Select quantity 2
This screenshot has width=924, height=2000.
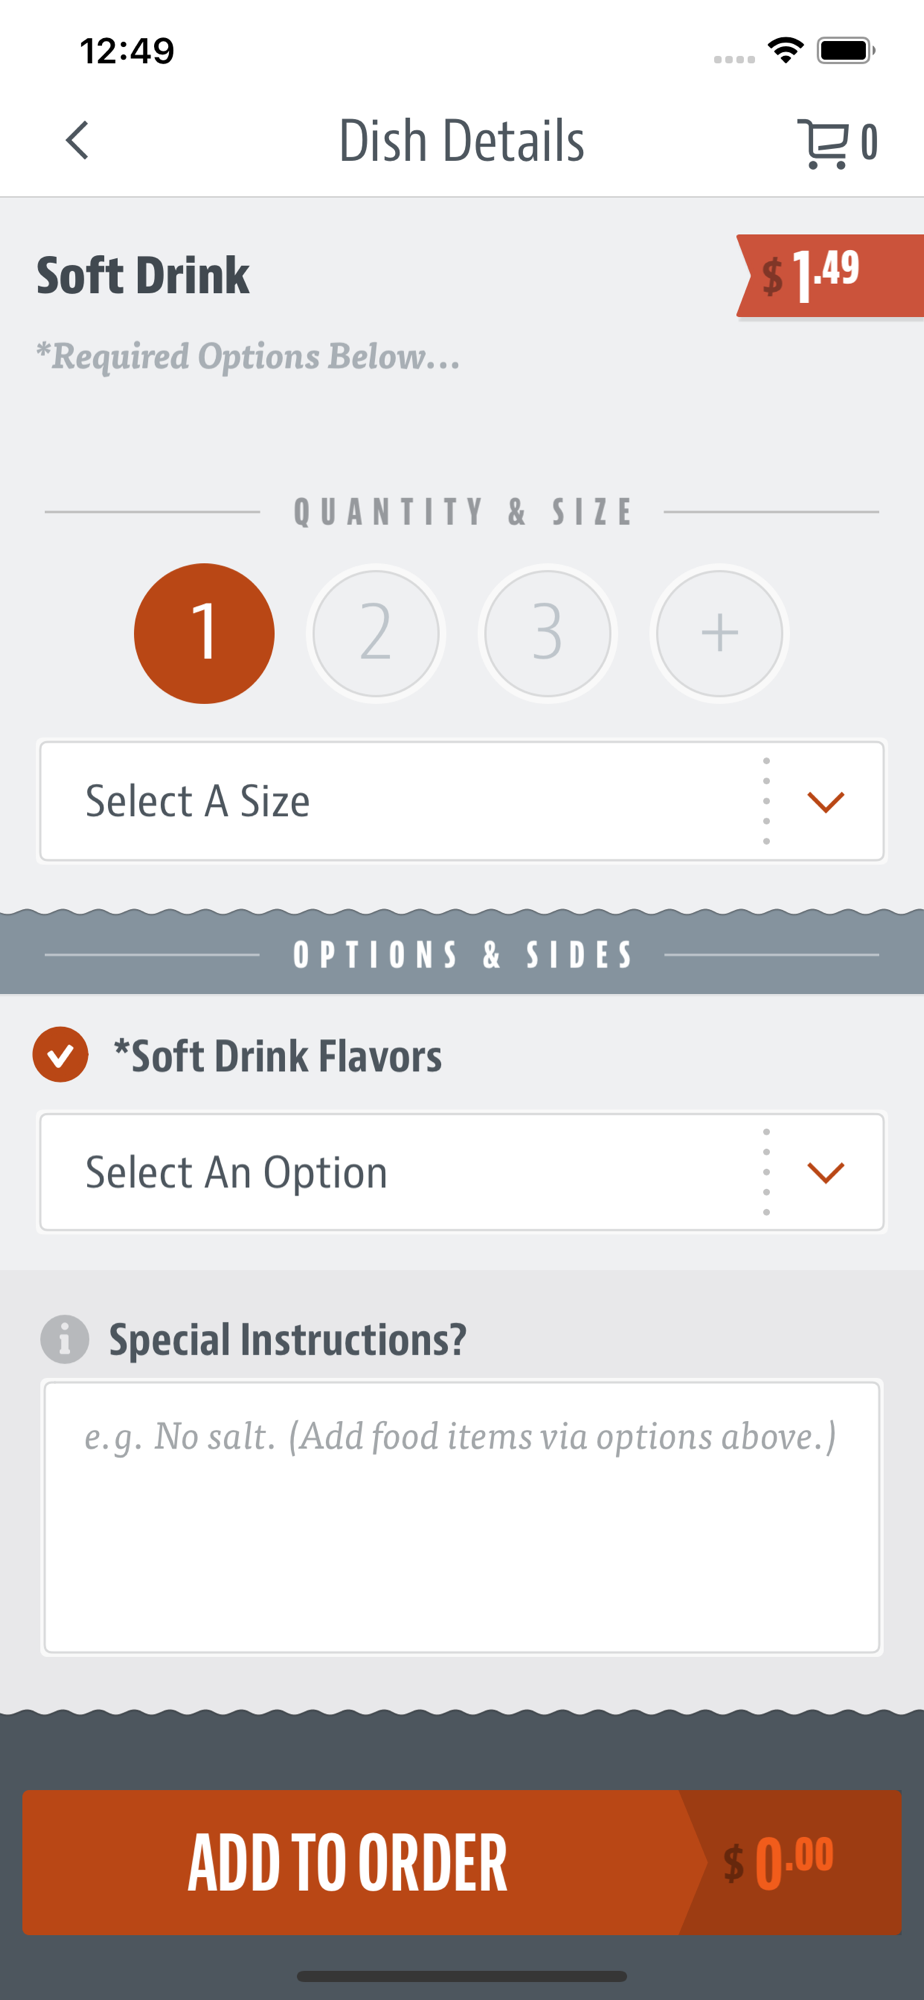[376, 633]
